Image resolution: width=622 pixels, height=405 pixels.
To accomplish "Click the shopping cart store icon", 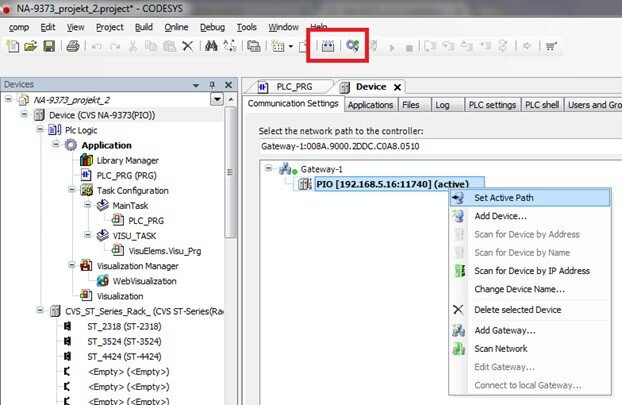I will [x=551, y=46].
